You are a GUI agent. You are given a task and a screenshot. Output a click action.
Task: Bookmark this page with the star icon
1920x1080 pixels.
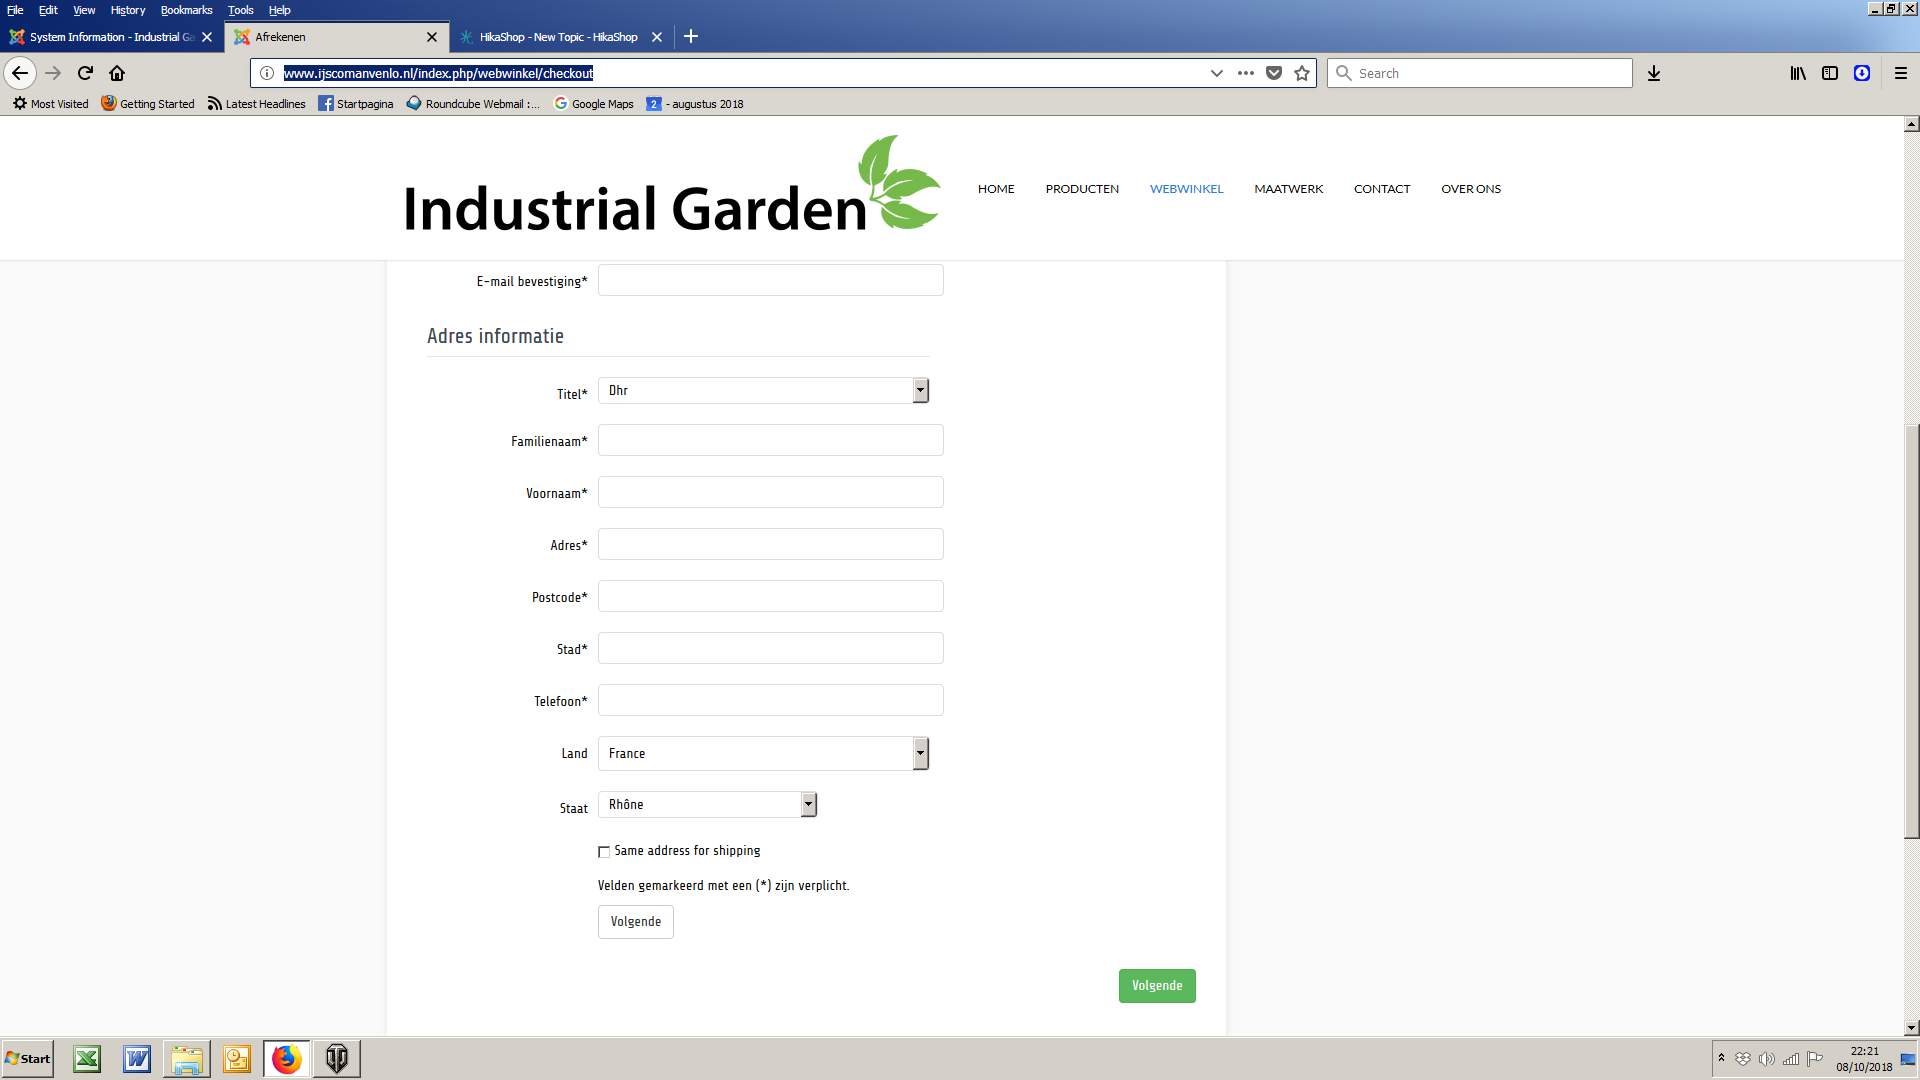[1302, 73]
